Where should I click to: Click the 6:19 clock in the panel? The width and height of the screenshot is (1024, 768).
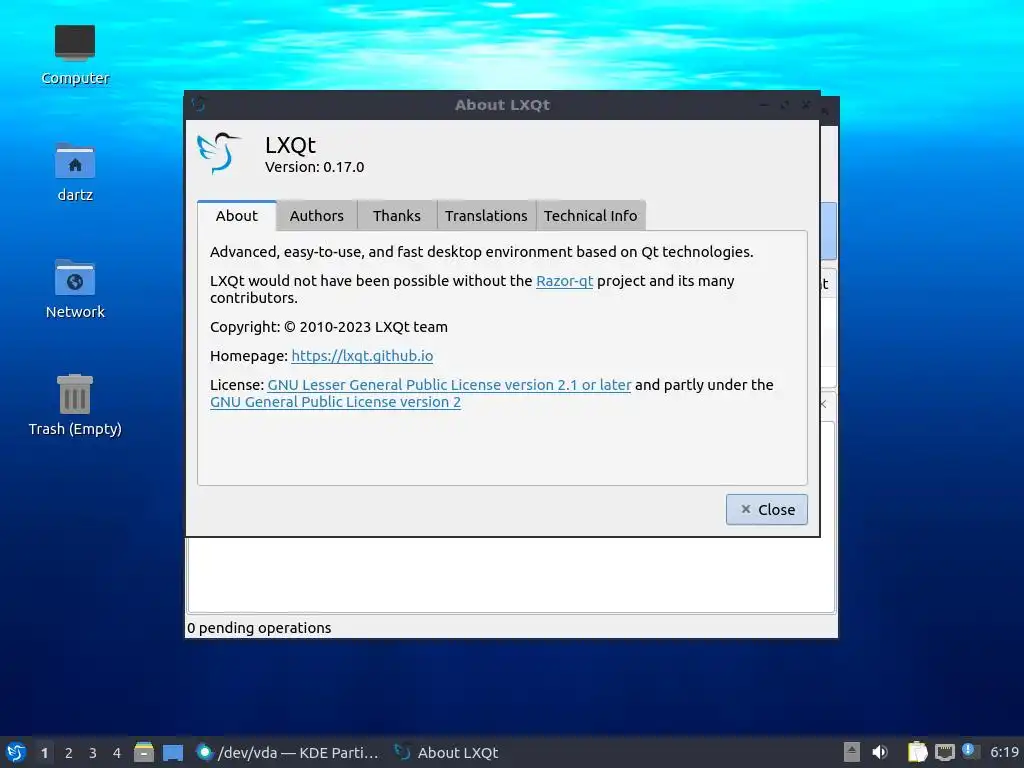[1004, 752]
